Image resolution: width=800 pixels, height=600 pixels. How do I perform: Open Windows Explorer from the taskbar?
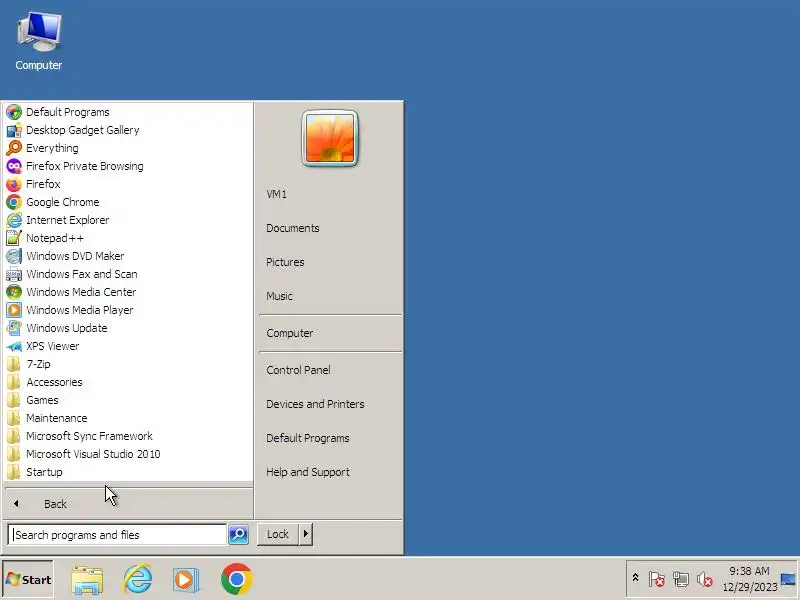click(x=87, y=579)
